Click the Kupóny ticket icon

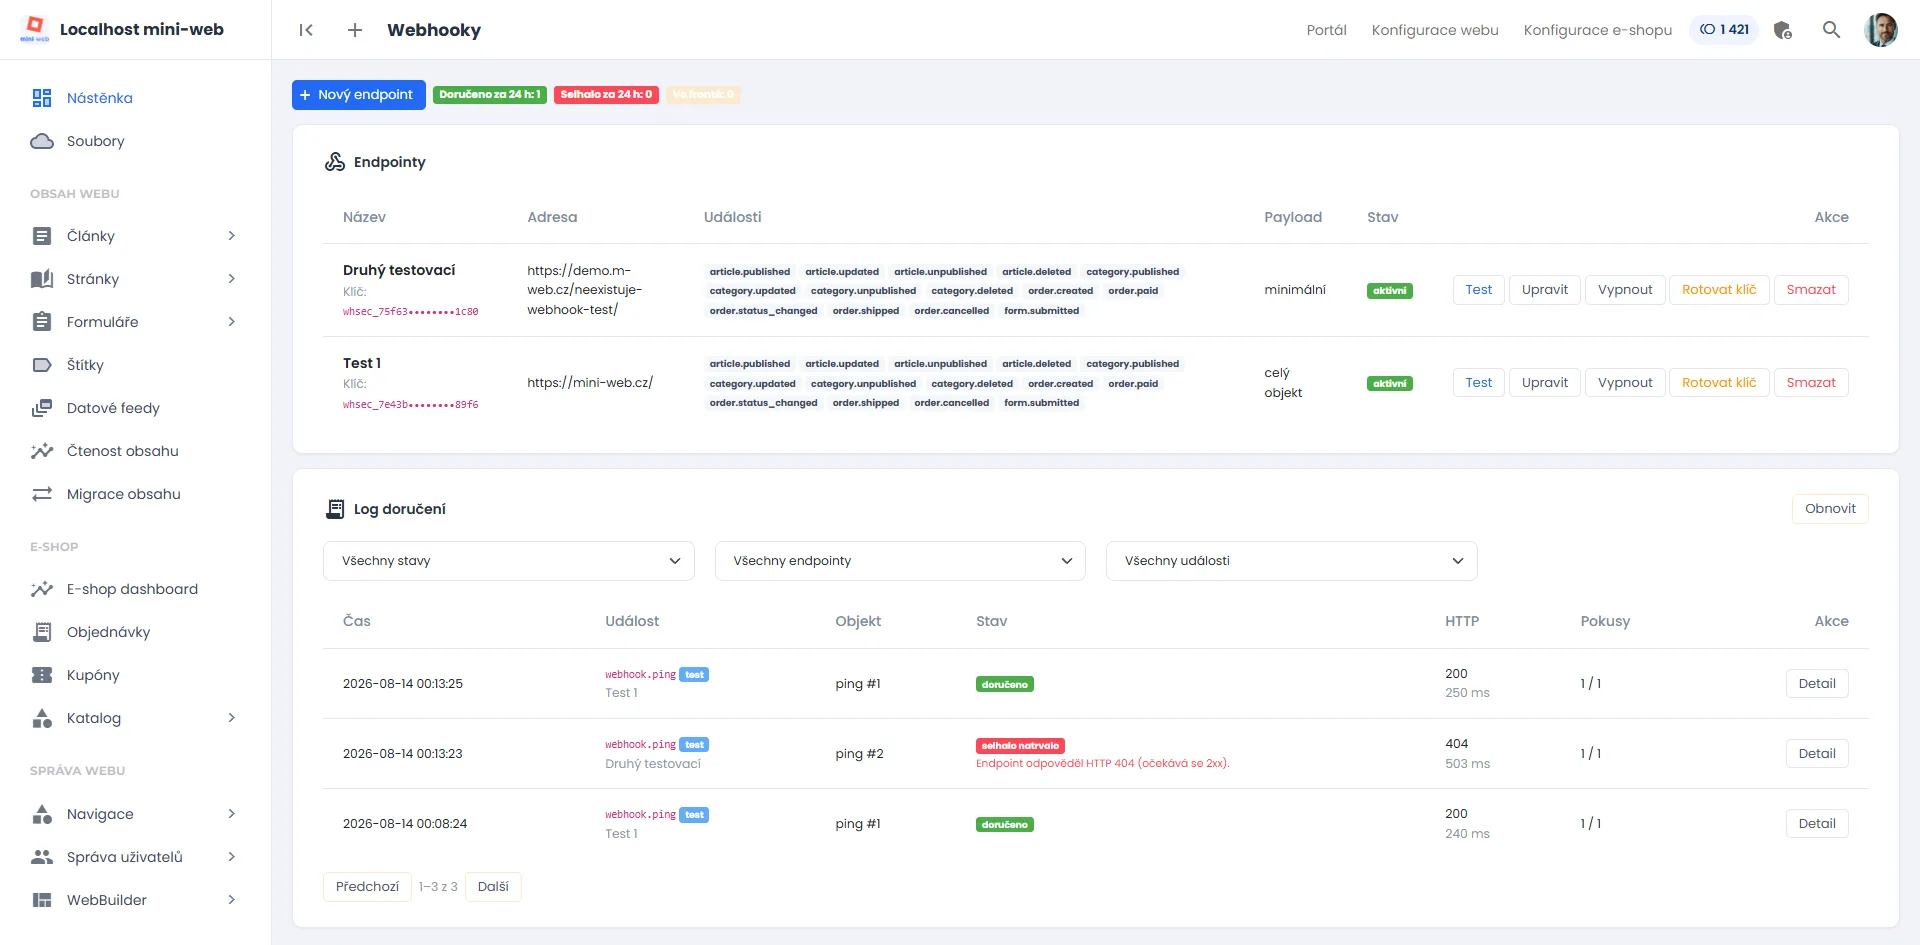[42, 675]
